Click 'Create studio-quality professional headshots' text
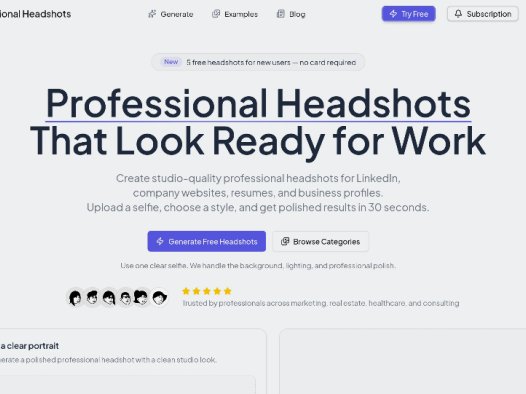 227,178
